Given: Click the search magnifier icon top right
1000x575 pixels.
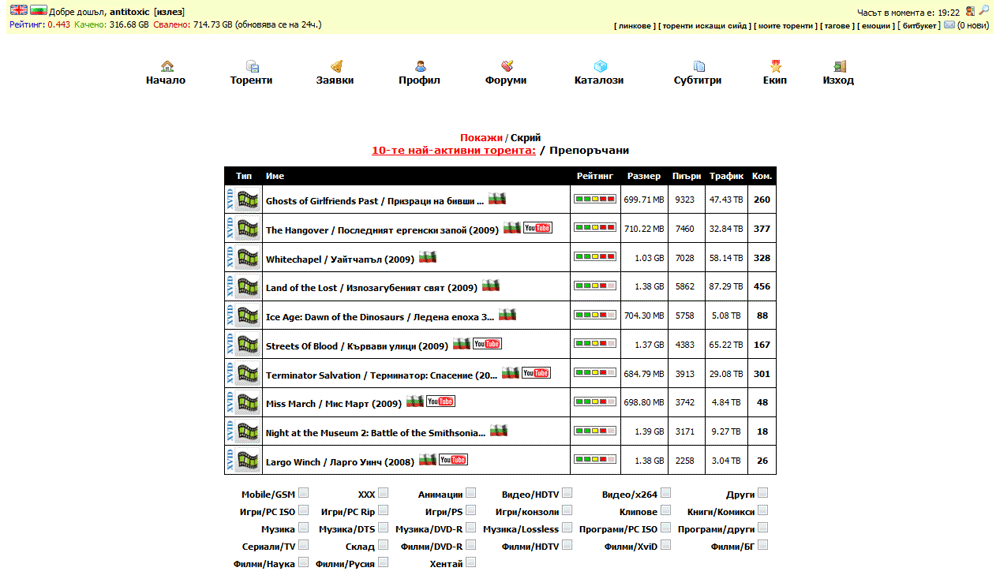Looking at the screenshot, I should click(984, 10).
